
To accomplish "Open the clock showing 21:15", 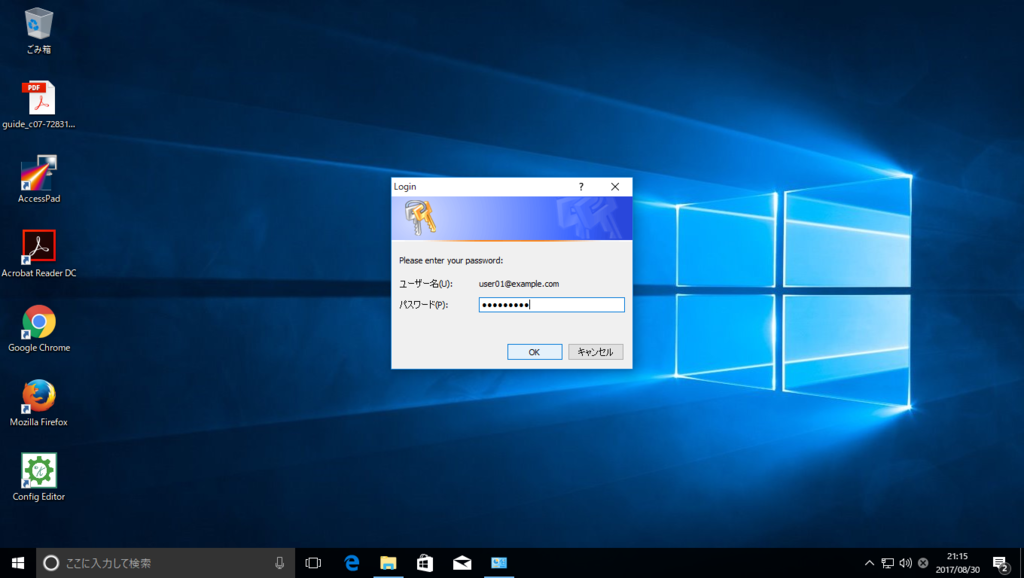I will pos(957,563).
